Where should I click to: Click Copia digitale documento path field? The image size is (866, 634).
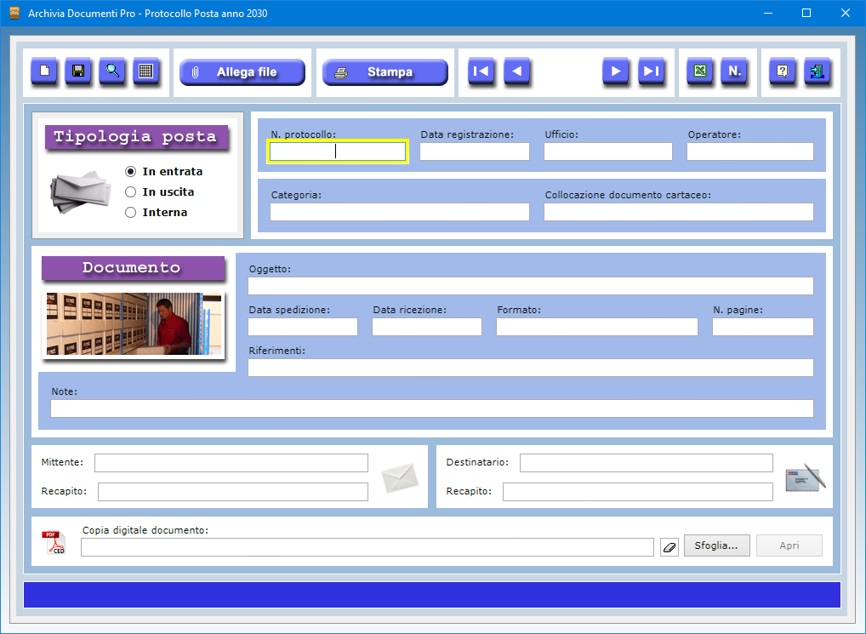pyautogui.click(x=367, y=547)
